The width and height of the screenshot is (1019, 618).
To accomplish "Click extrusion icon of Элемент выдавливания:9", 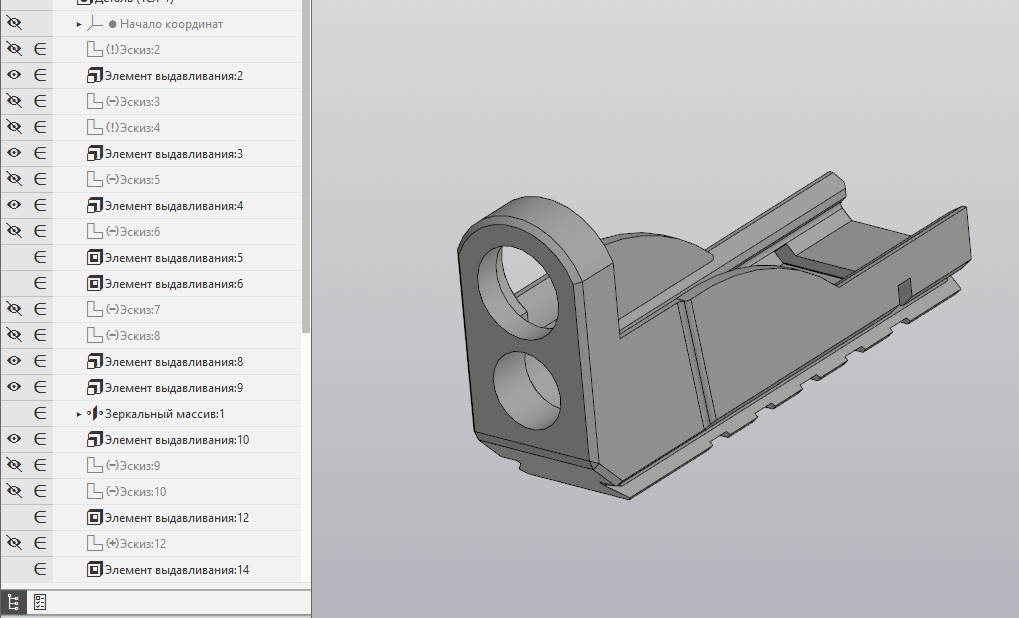I will click(95, 387).
